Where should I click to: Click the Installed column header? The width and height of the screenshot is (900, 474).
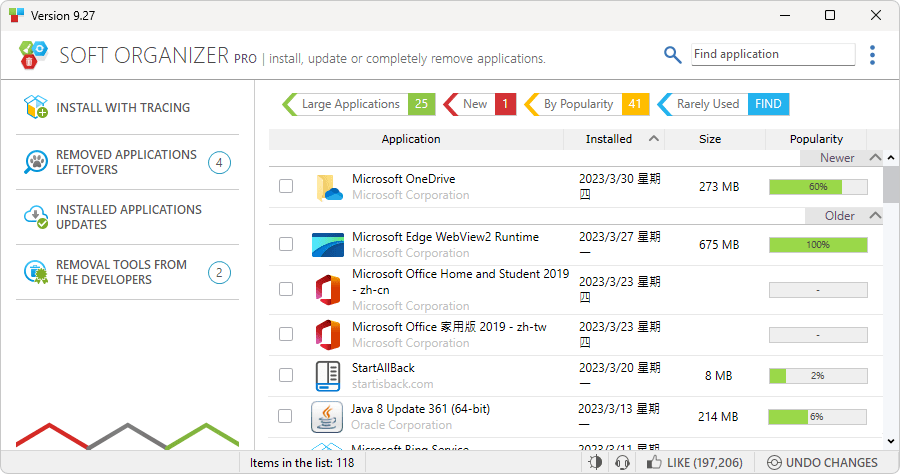614,139
